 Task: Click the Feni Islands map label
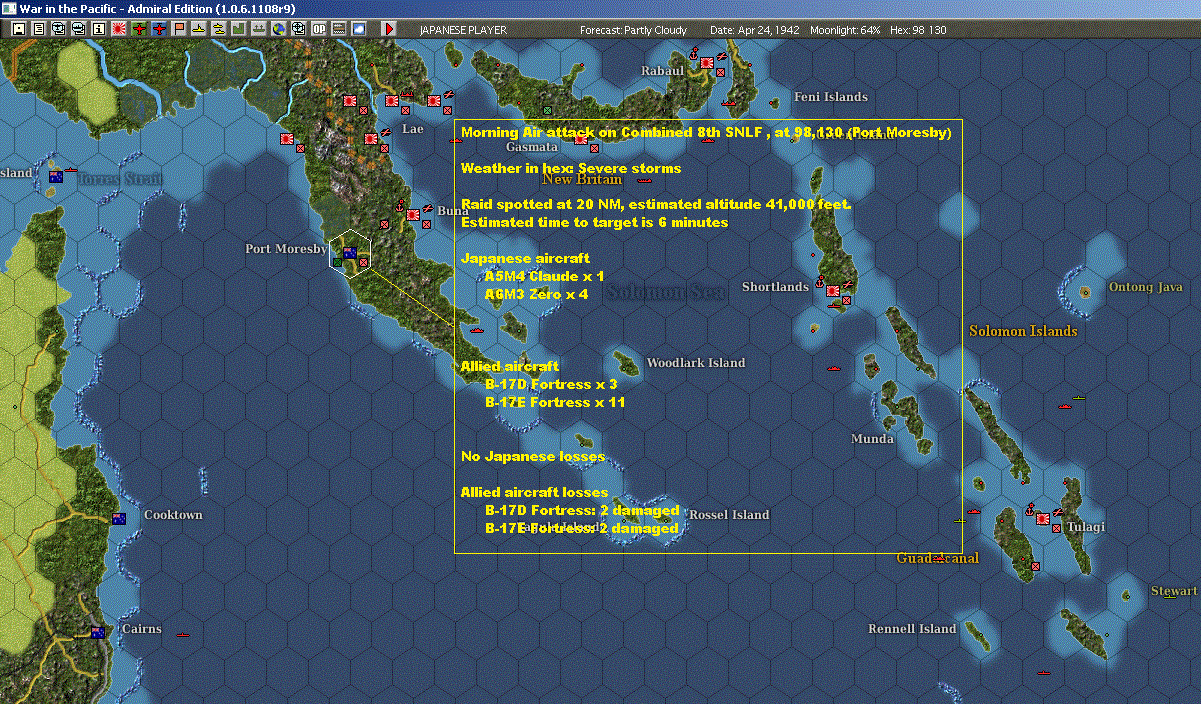[x=831, y=97]
